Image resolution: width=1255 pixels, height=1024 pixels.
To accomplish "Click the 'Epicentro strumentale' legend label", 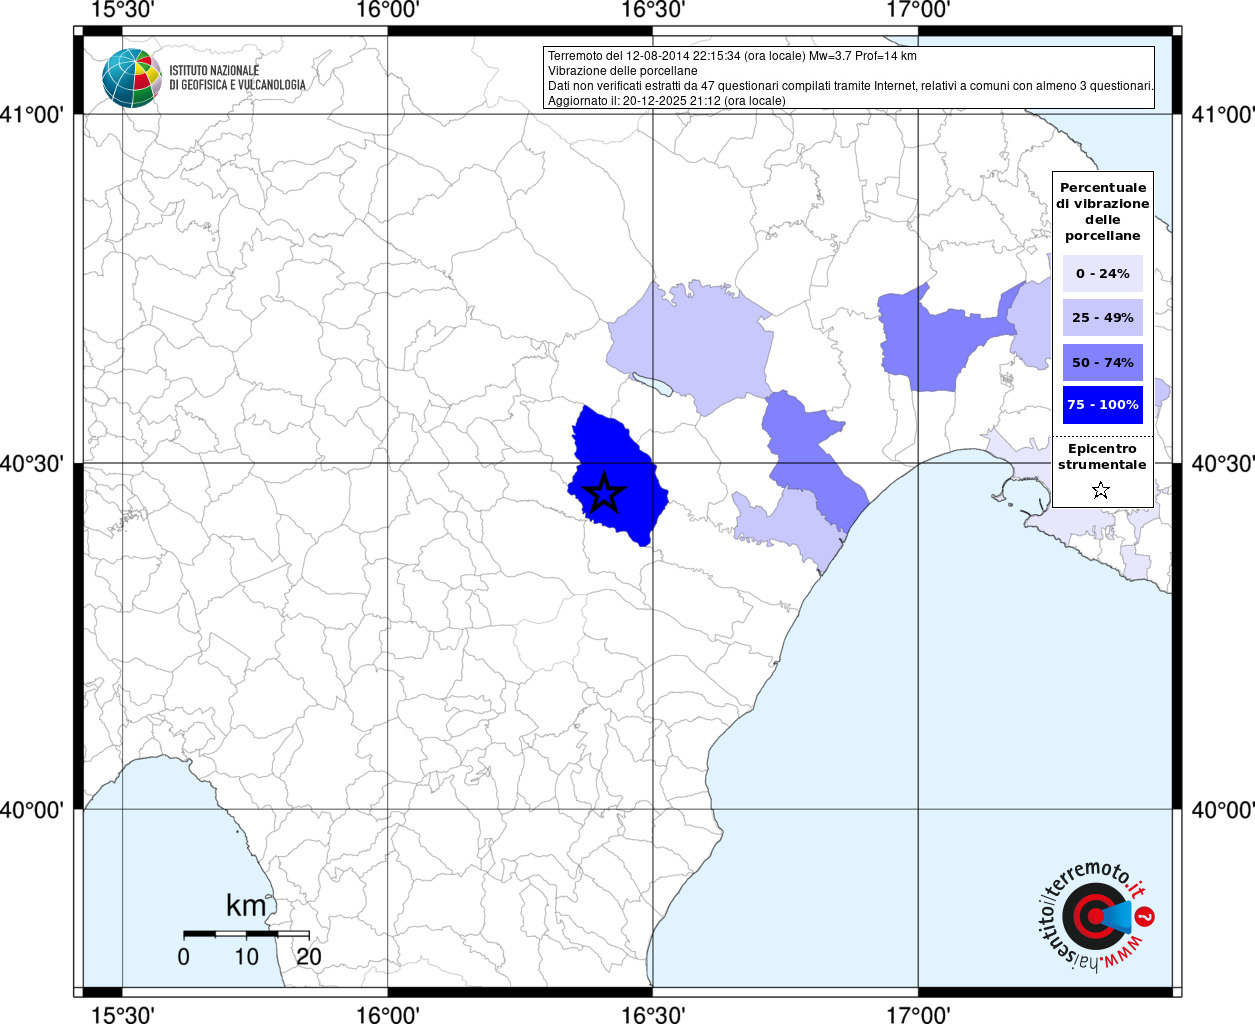I will [x=1102, y=456].
